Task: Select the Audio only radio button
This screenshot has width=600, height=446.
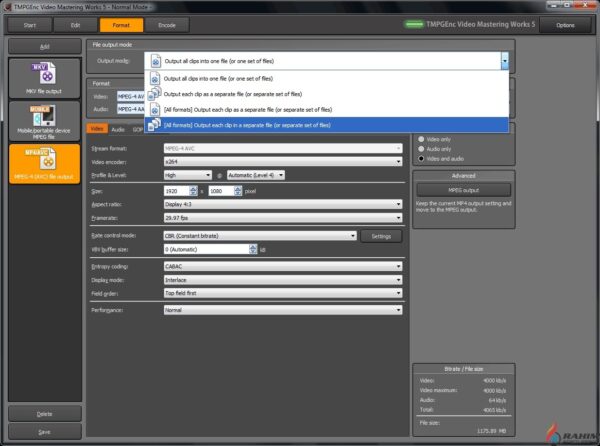Action: (x=421, y=149)
